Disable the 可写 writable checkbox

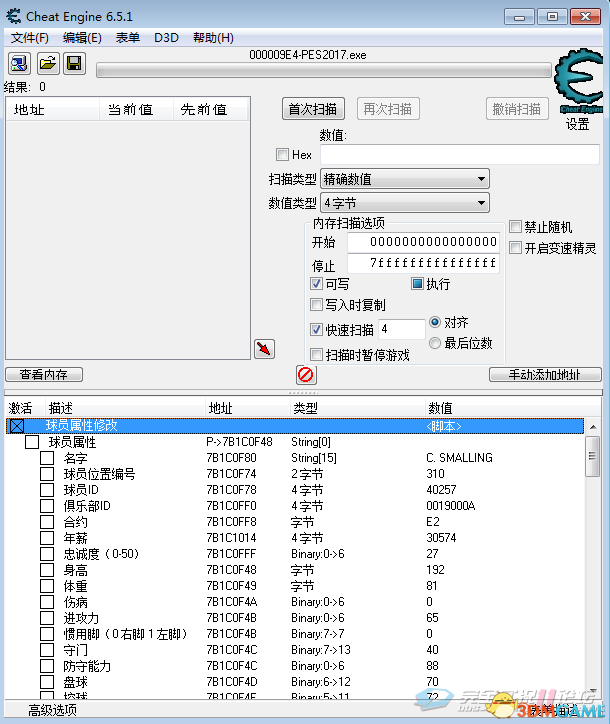(x=316, y=284)
